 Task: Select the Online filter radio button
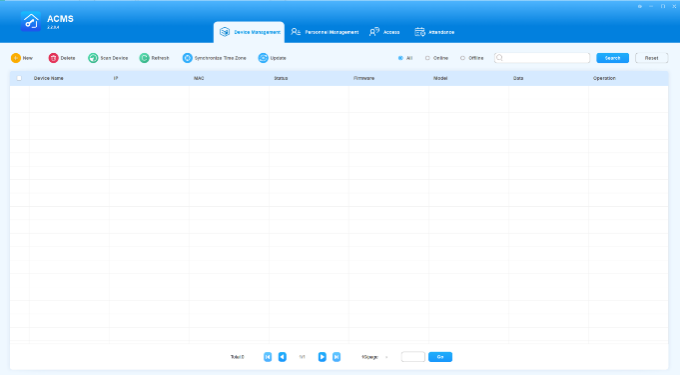[428, 58]
